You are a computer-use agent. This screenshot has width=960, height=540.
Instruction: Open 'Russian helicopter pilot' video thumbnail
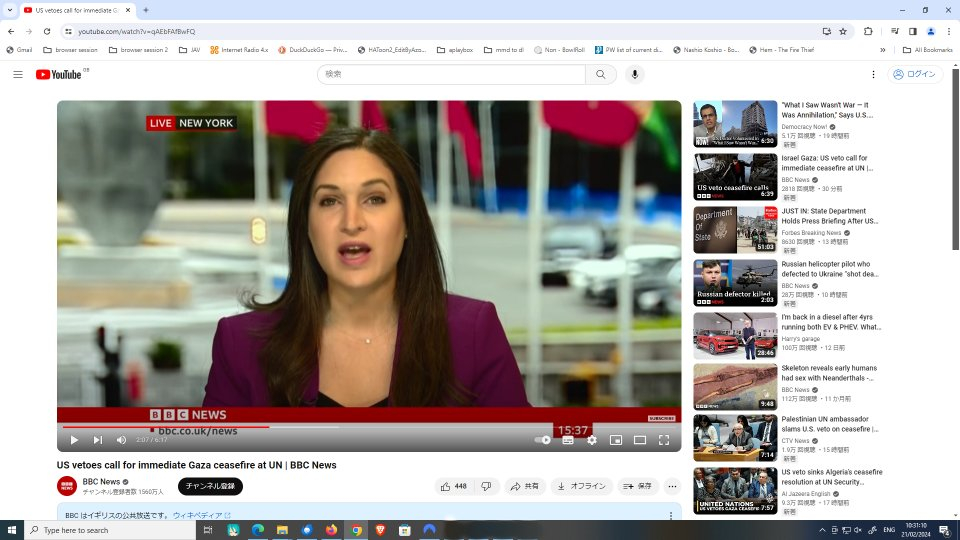pos(735,283)
